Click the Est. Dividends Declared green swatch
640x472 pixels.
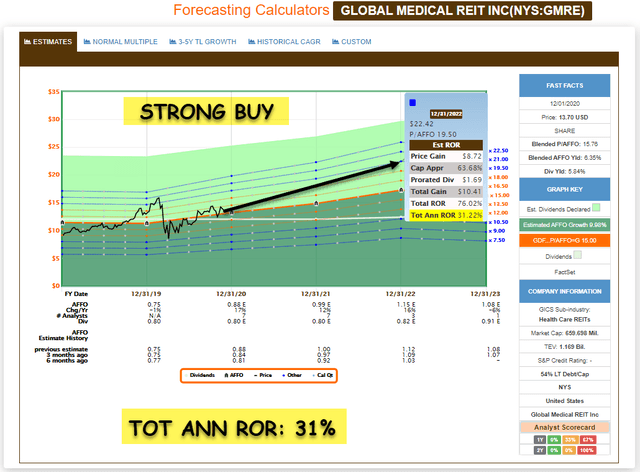[596, 207]
